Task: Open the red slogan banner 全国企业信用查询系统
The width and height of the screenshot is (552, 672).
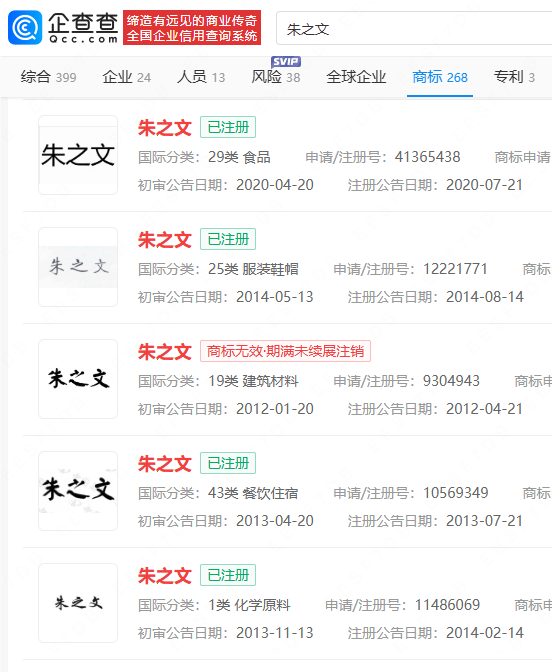Action: (x=192, y=28)
